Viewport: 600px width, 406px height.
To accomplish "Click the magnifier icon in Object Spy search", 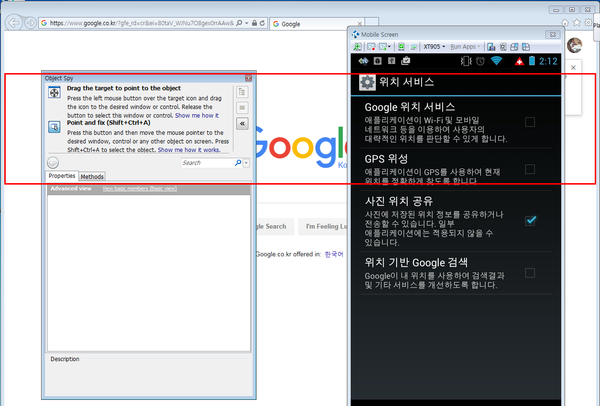I will click(x=238, y=163).
